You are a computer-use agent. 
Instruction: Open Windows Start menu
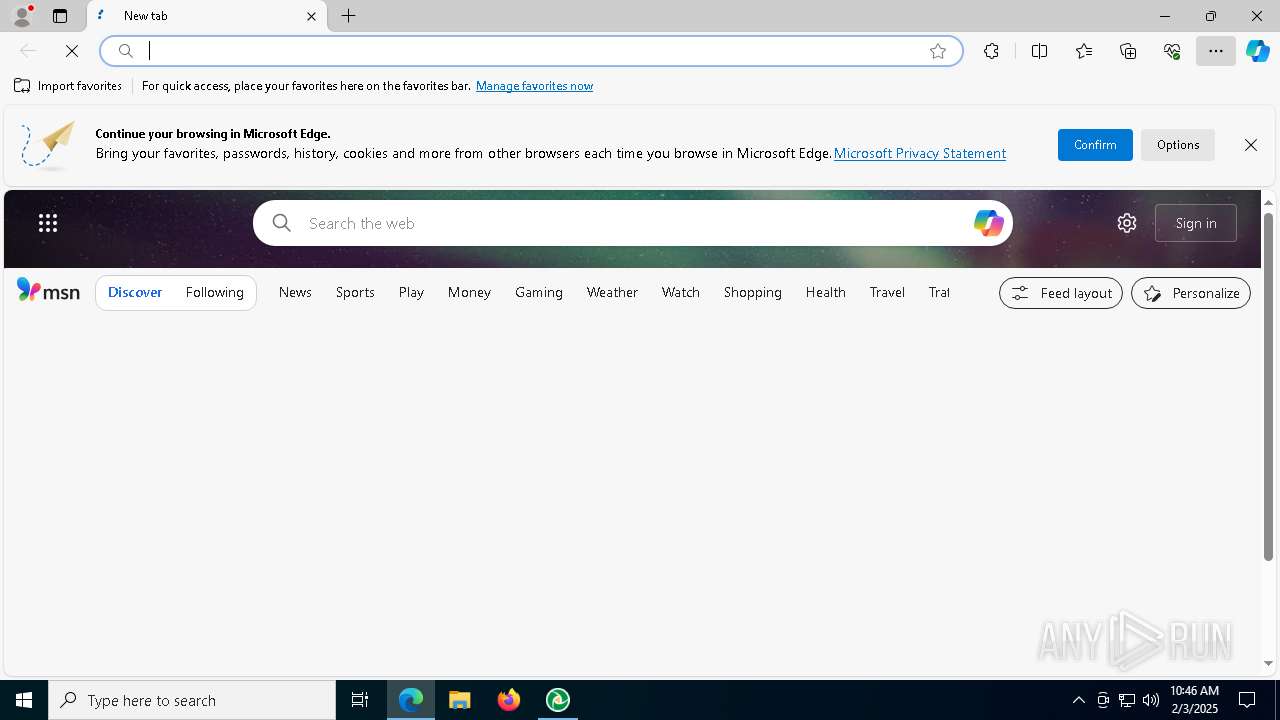[x=24, y=700]
